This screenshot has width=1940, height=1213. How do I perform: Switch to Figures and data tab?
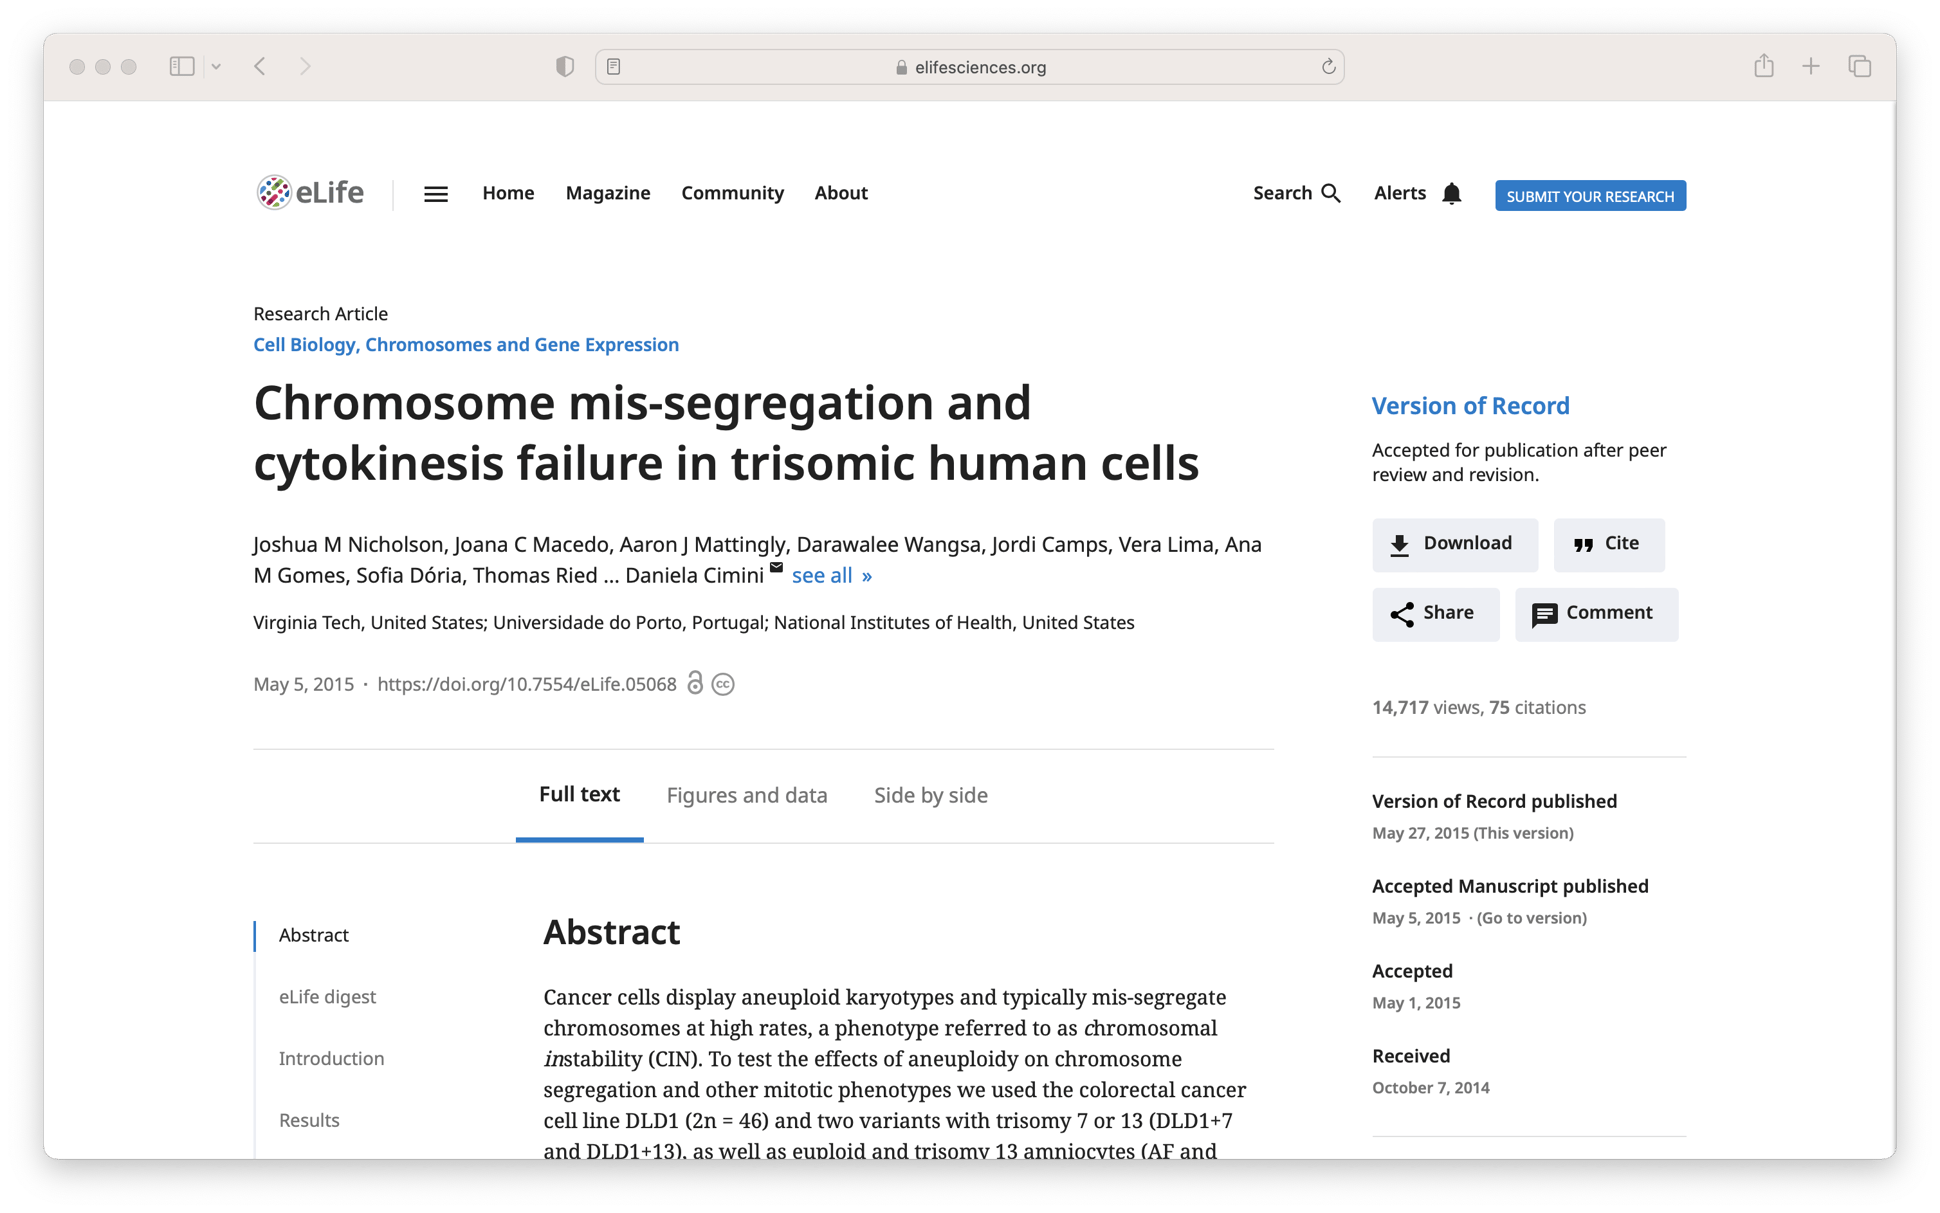746,795
